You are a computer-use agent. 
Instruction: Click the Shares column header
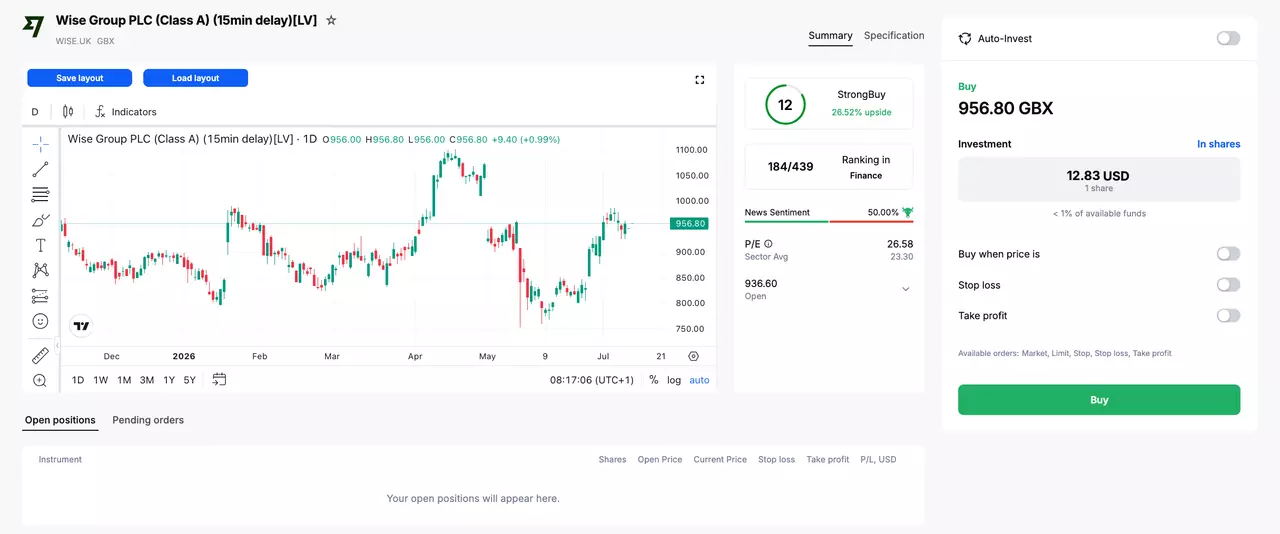tap(612, 460)
